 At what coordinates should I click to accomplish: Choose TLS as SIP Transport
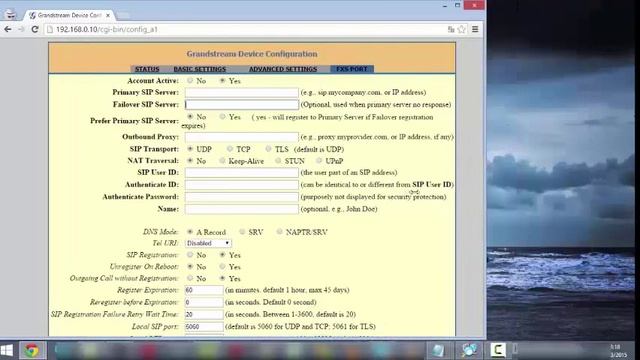click(x=269, y=149)
